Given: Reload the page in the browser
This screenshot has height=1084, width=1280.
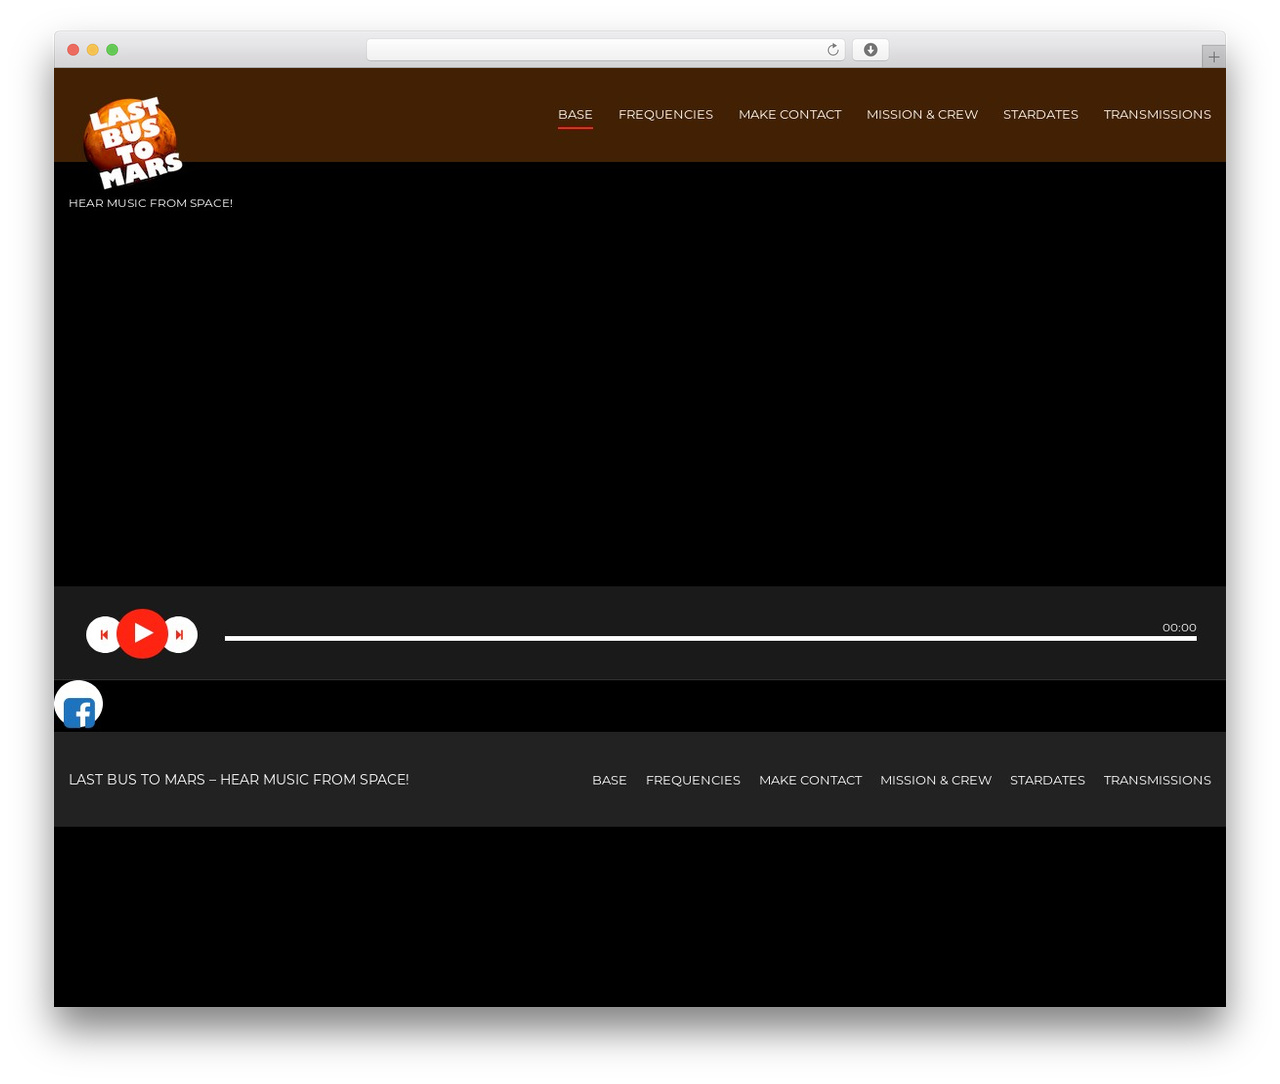Looking at the screenshot, I should point(833,50).
